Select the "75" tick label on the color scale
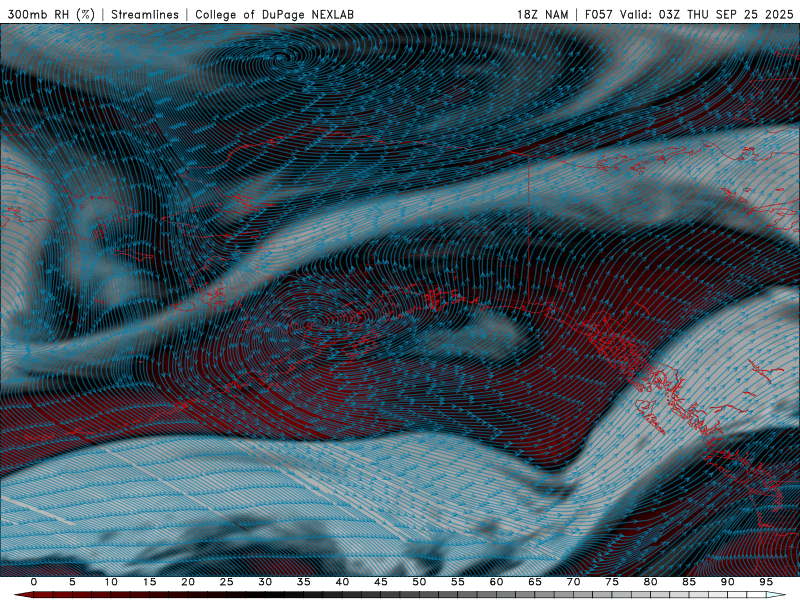Viewport: 800px width, 600px height. [612, 582]
